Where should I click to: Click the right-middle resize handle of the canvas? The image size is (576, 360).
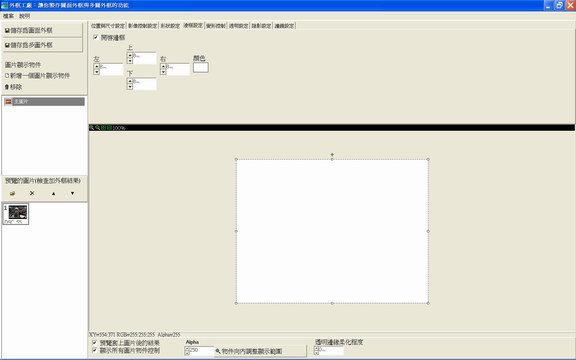428,231
